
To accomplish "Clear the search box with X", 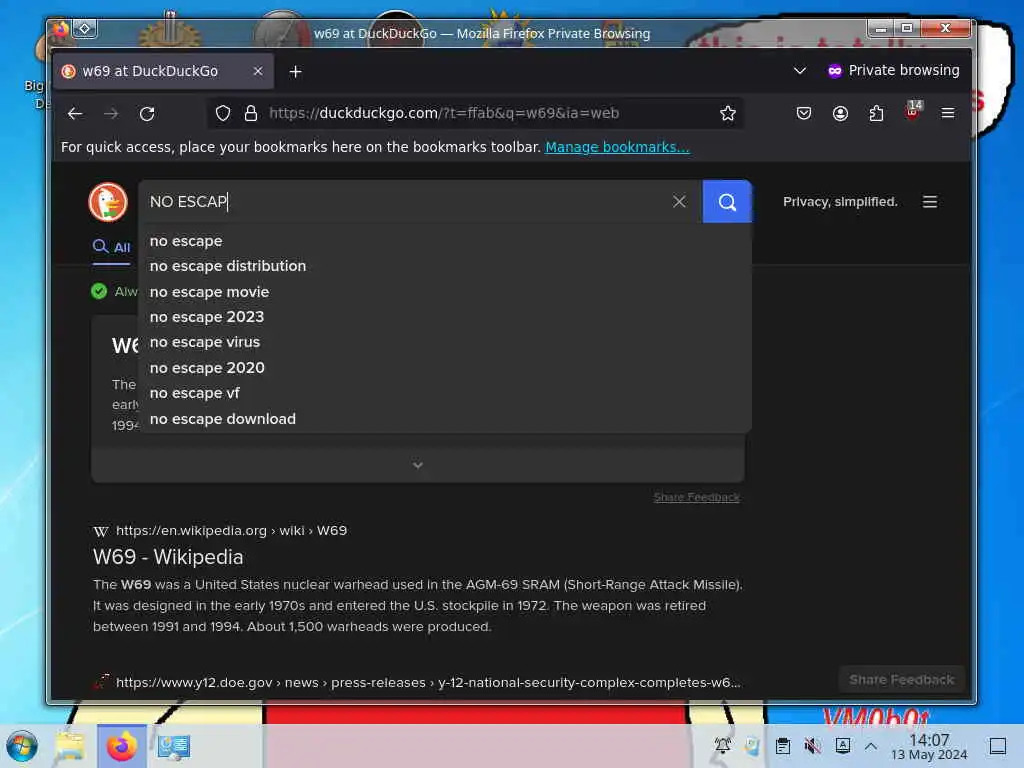I will click(679, 202).
